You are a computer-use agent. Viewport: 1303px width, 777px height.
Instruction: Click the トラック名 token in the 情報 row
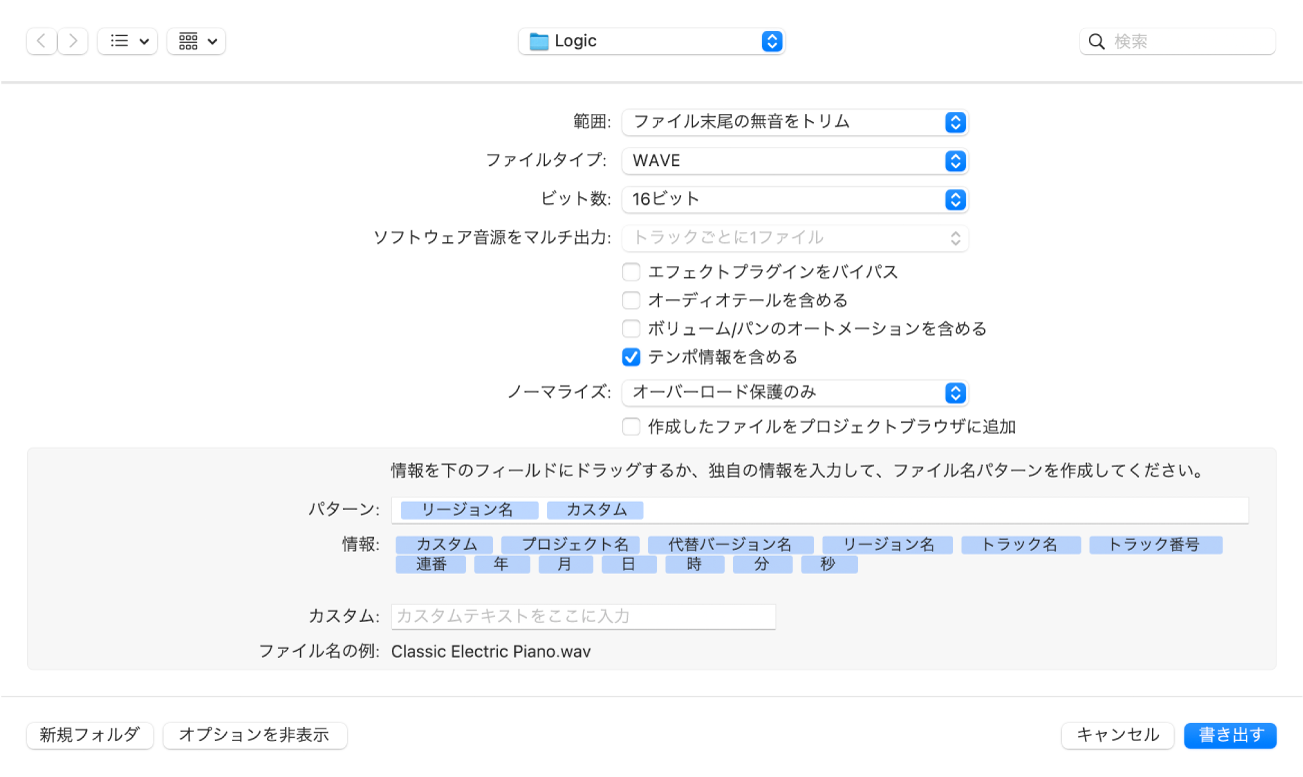point(1020,544)
